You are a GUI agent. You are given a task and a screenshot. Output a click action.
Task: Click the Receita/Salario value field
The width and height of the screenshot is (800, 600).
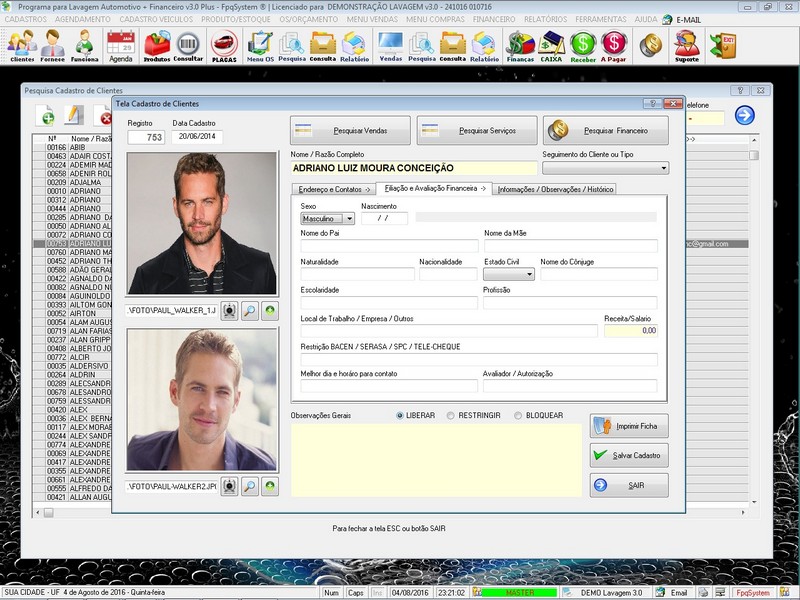pyautogui.click(x=631, y=331)
